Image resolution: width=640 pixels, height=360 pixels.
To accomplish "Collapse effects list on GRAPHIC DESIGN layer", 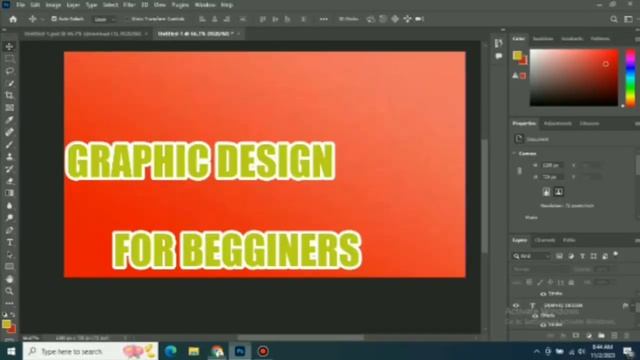I will [633, 305].
